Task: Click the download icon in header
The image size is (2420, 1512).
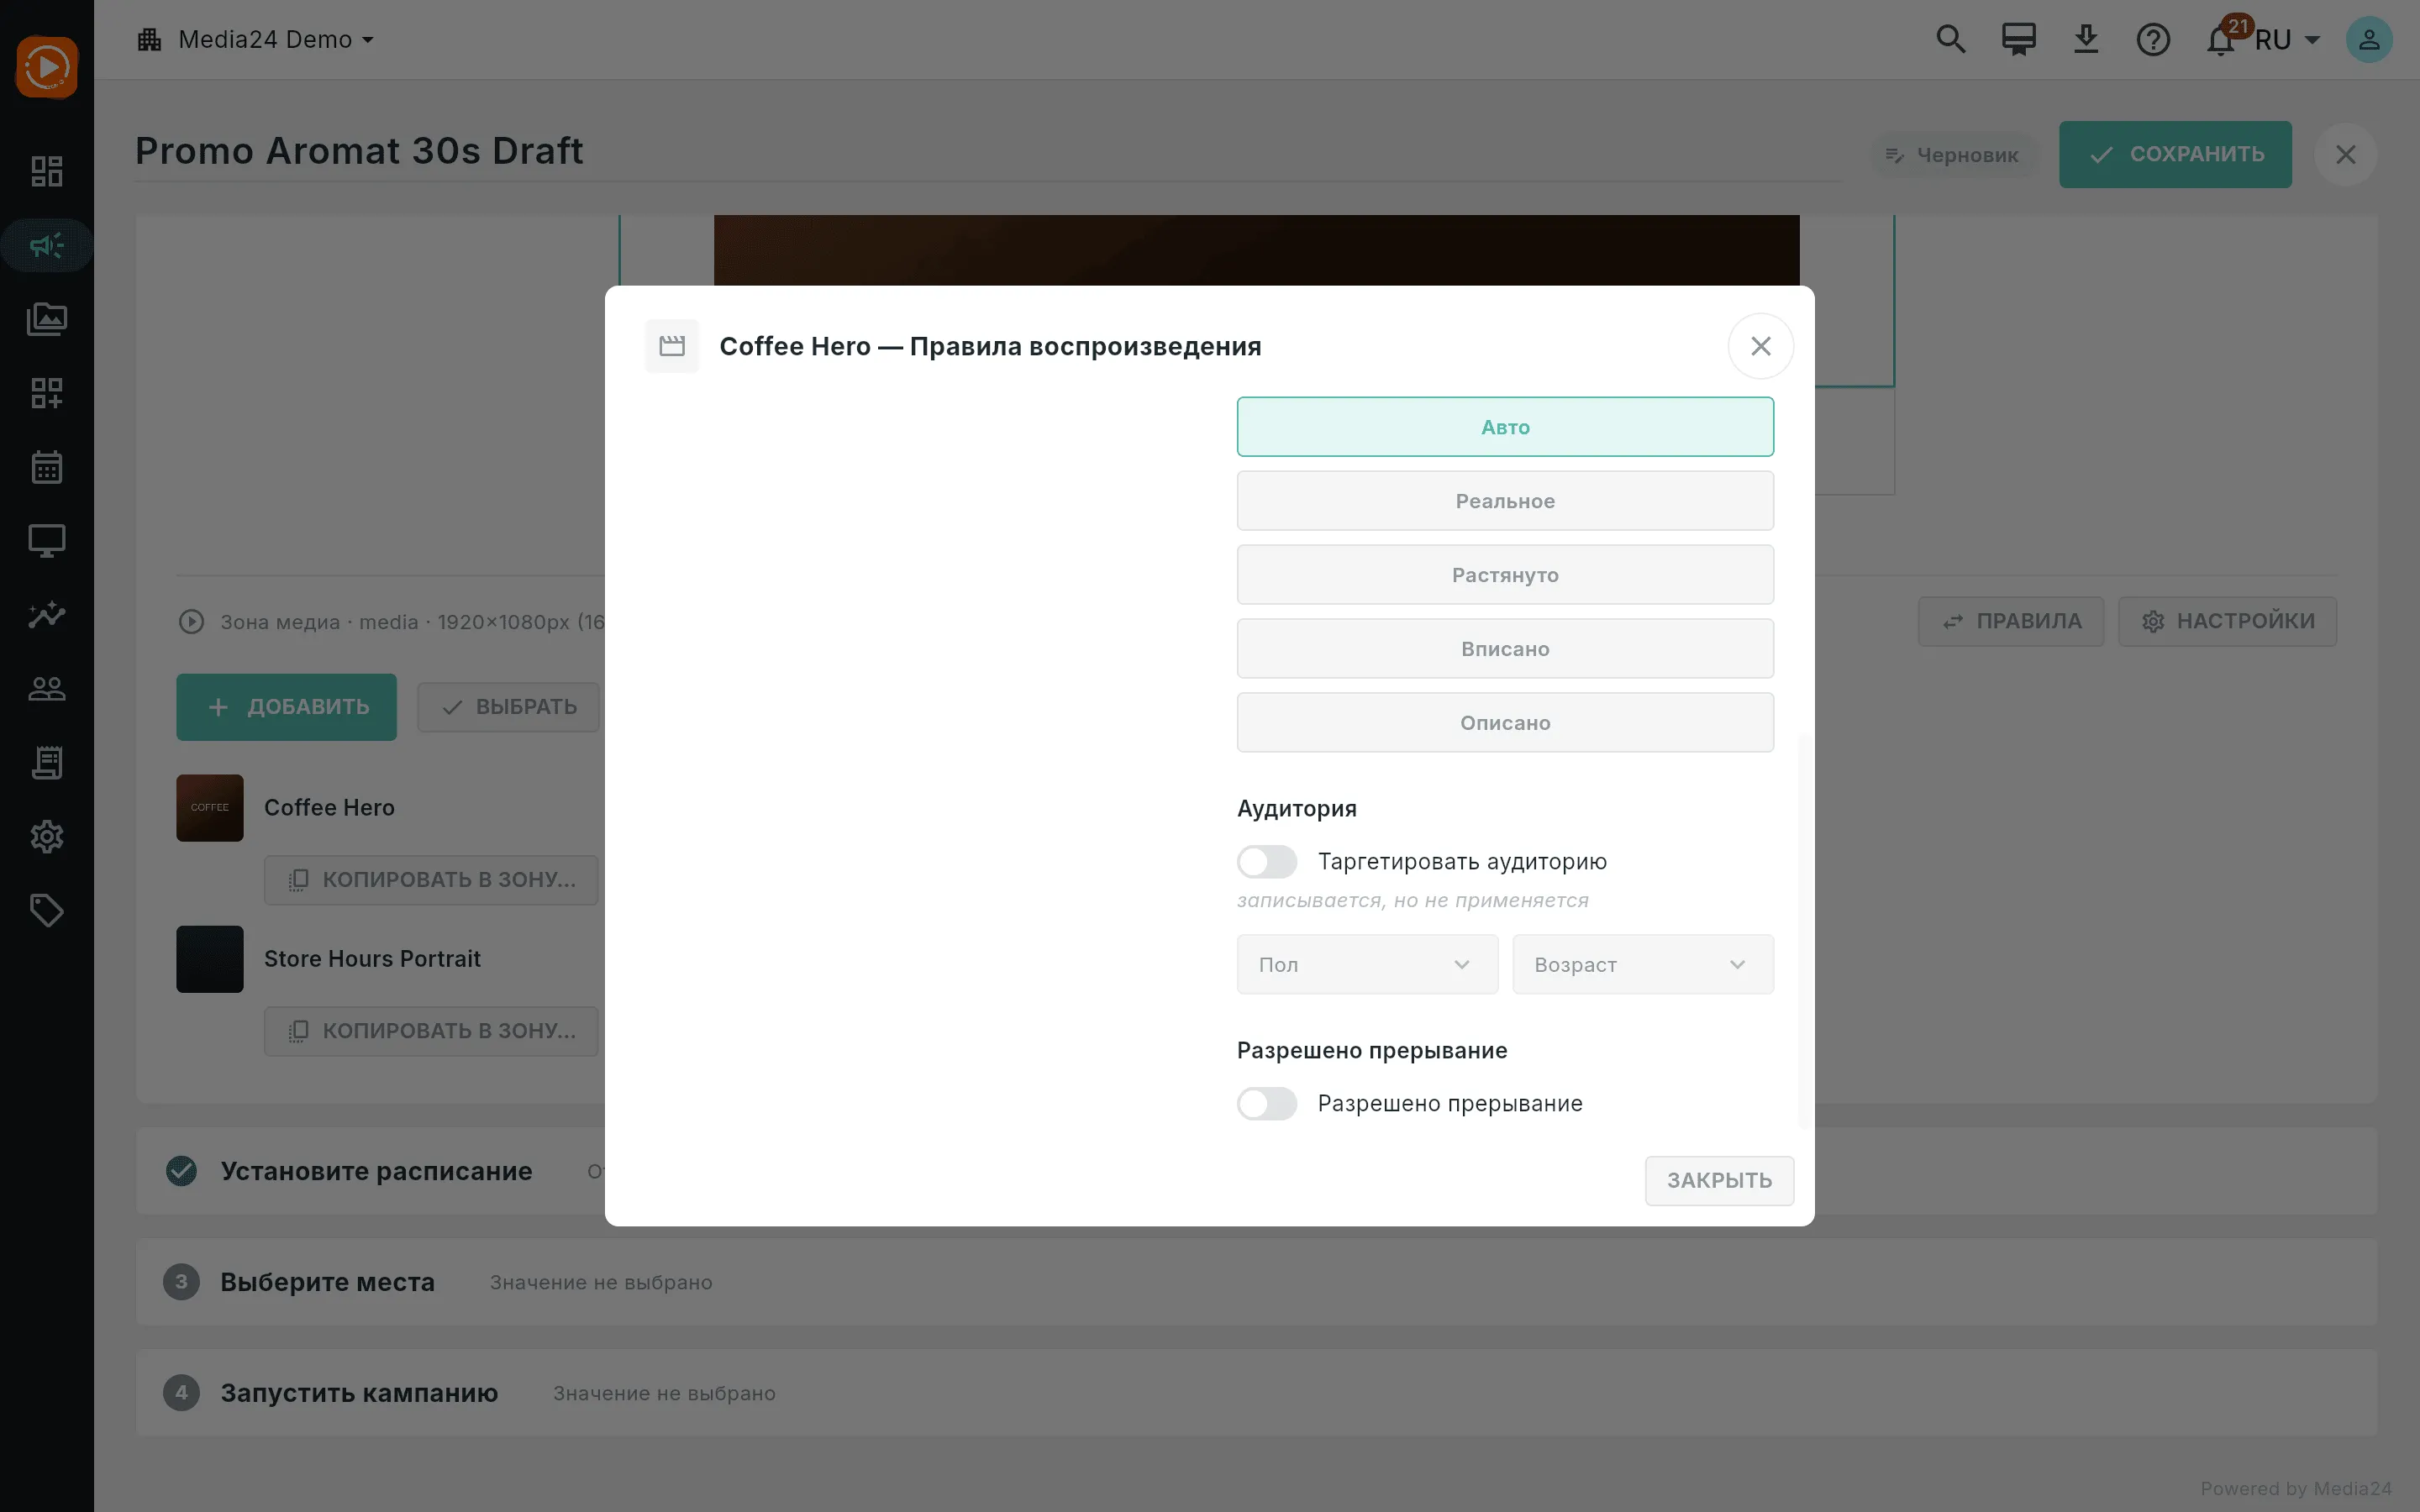Action: tap(2086, 40)
